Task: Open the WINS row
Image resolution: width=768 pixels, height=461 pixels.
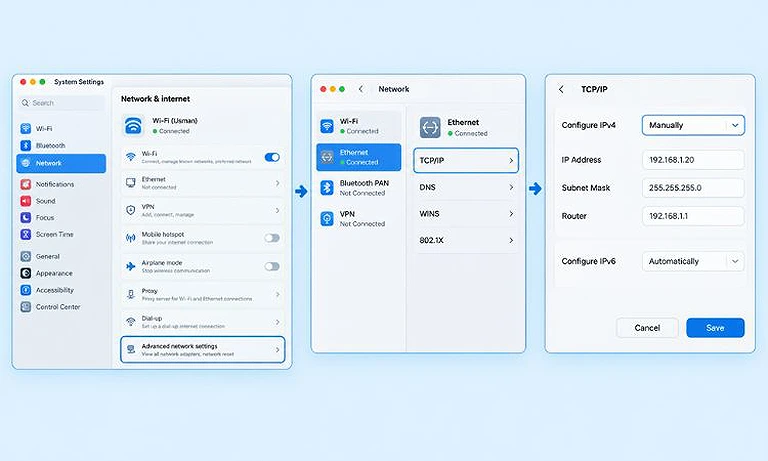Action: [x=466, y=214]
